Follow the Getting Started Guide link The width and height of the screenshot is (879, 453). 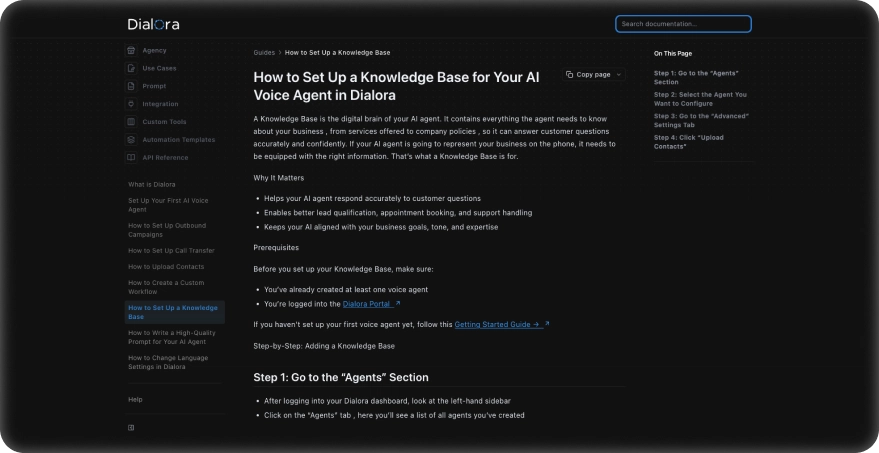tap(497, 324)
